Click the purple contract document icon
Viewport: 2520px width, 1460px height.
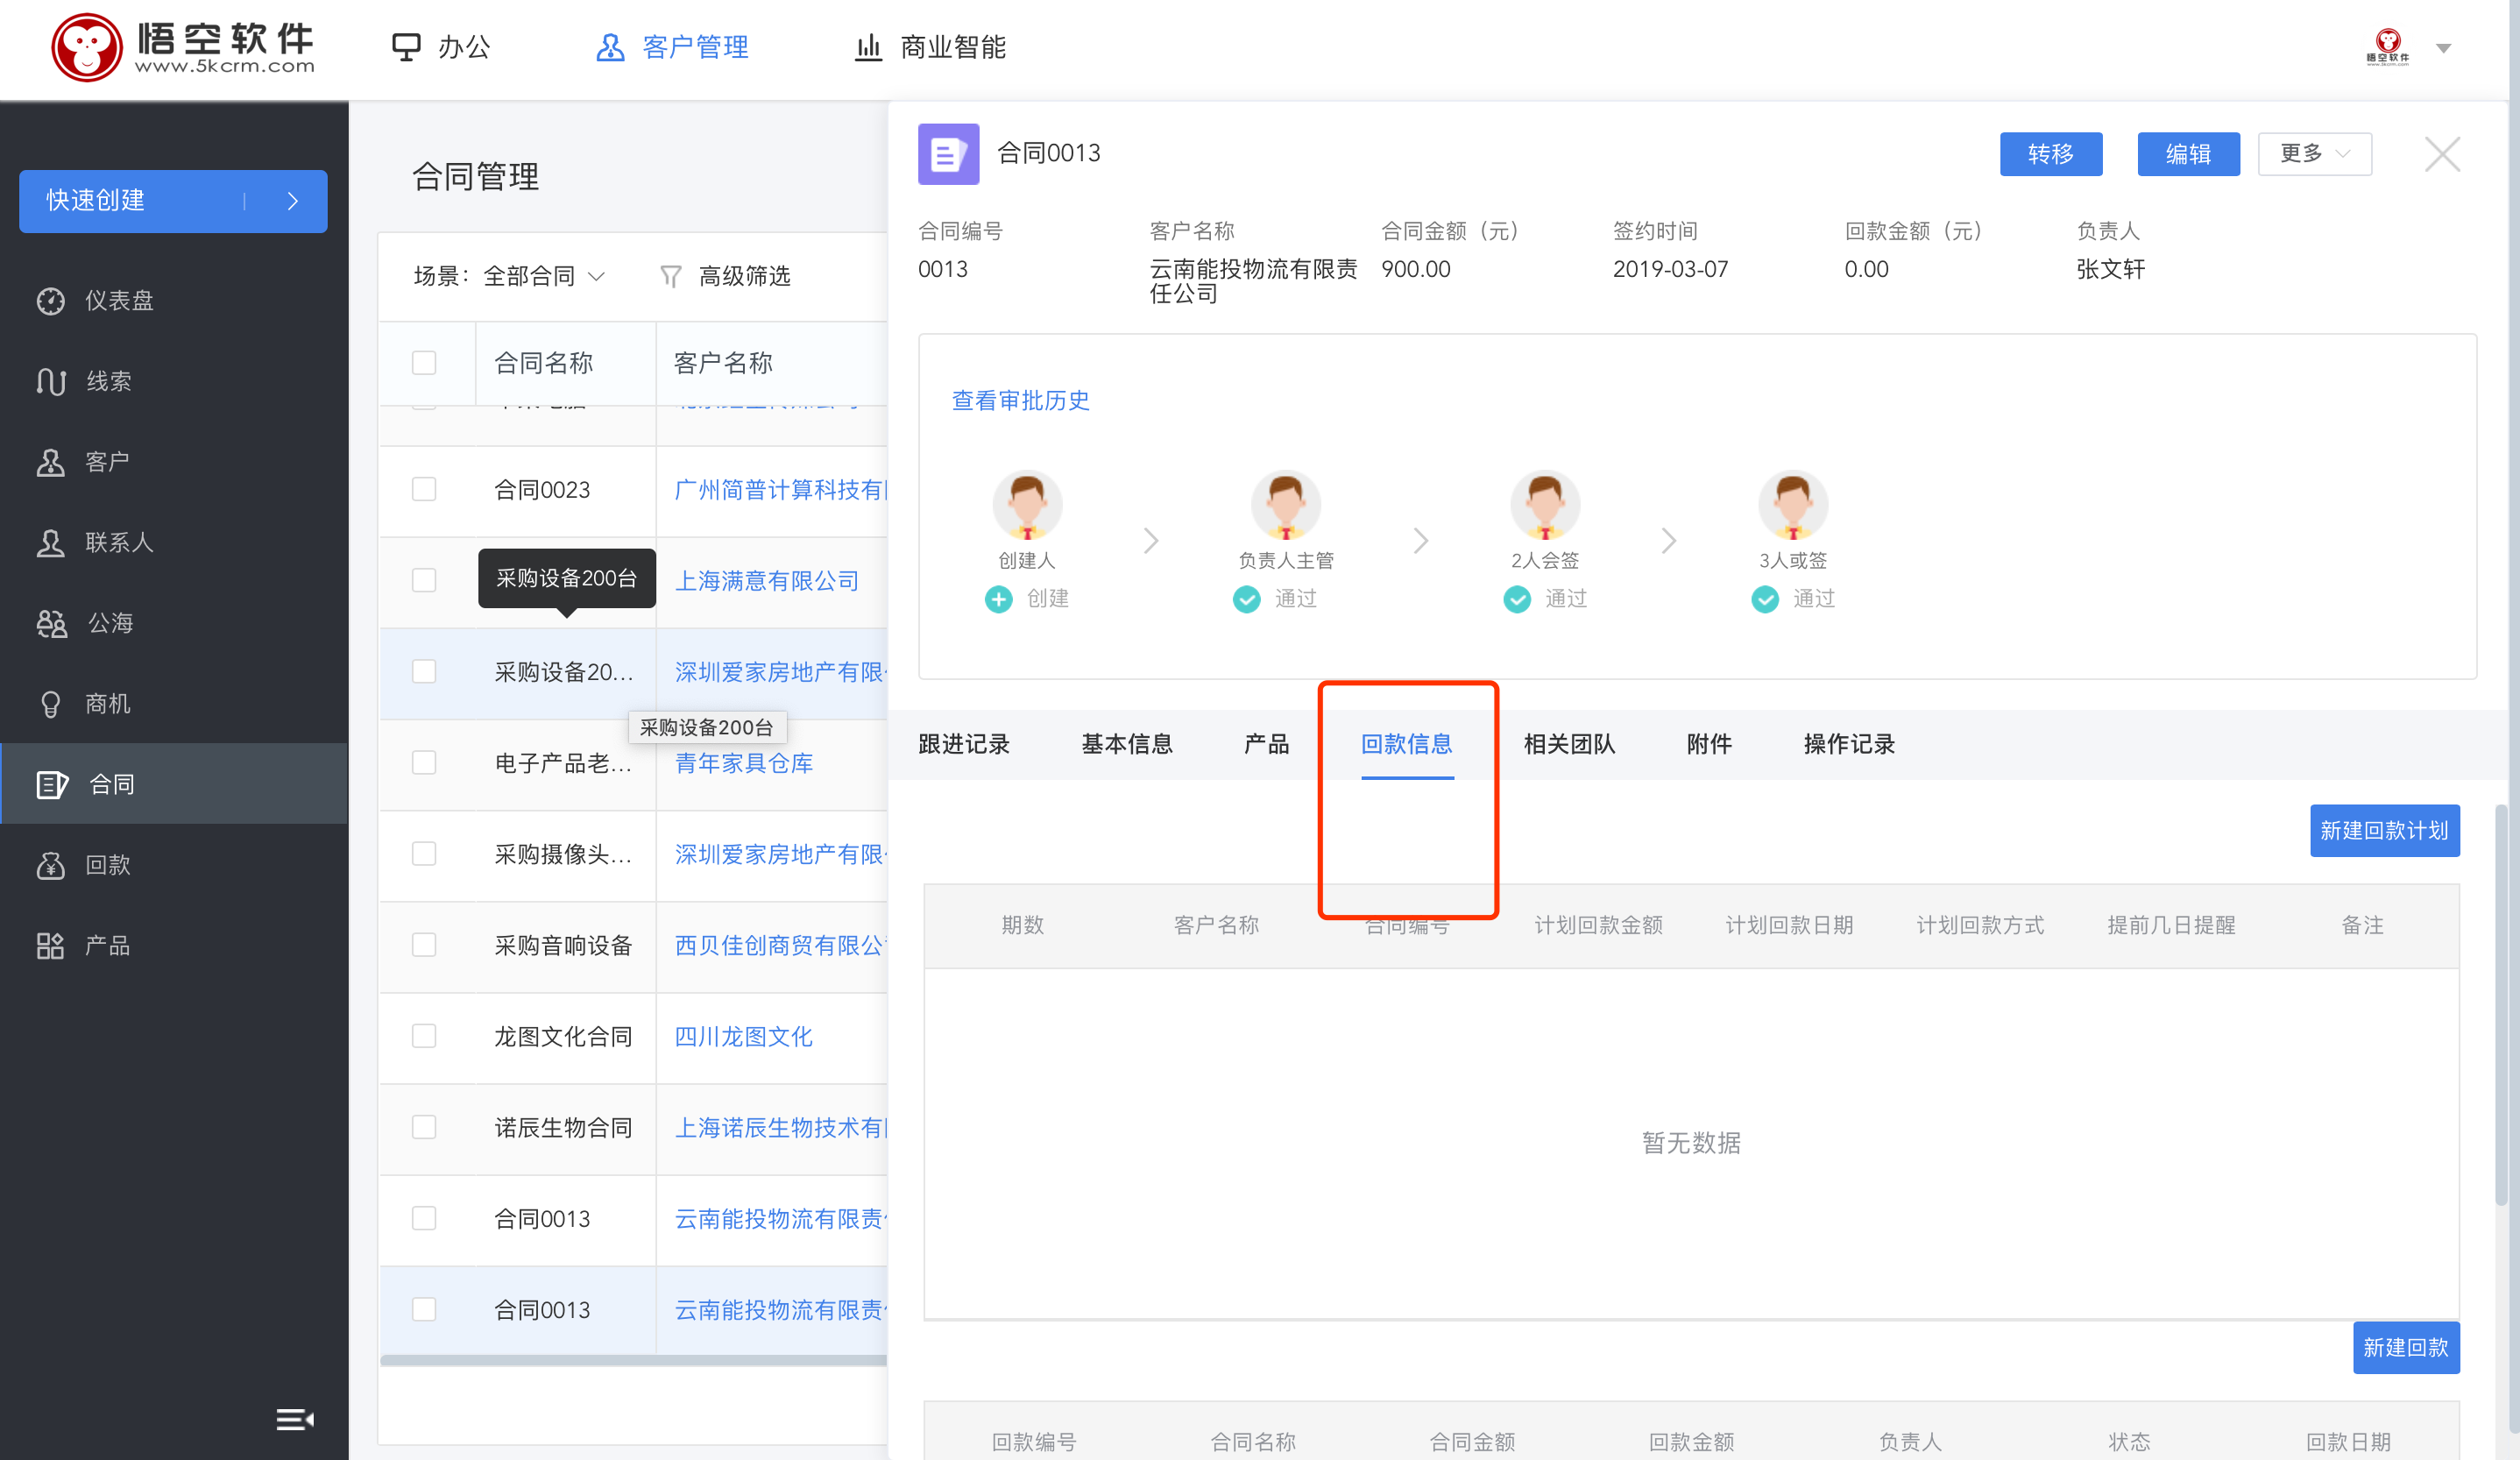click(x=948, y=154)
